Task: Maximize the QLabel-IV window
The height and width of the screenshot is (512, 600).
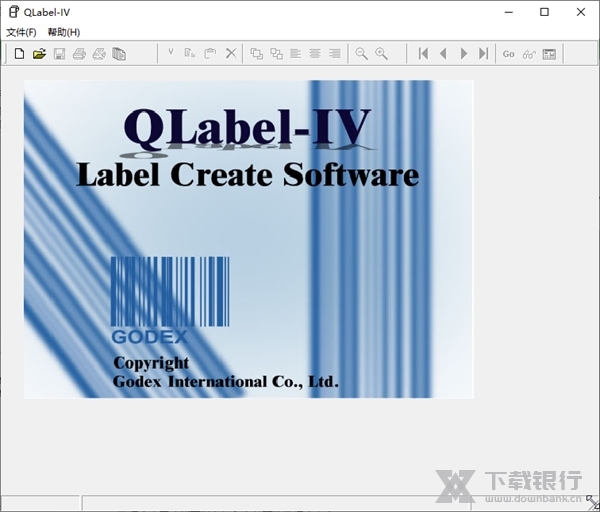Action: tap(544, 12)
